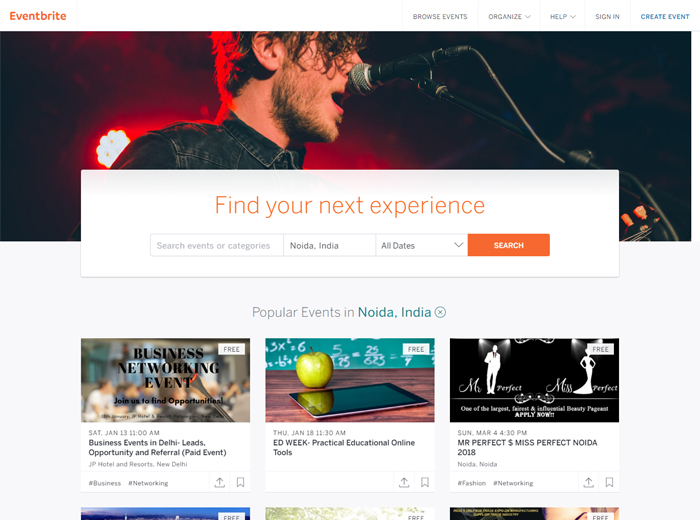
Task: Open the Help dropdown menu
Action: tap(562, 17)
